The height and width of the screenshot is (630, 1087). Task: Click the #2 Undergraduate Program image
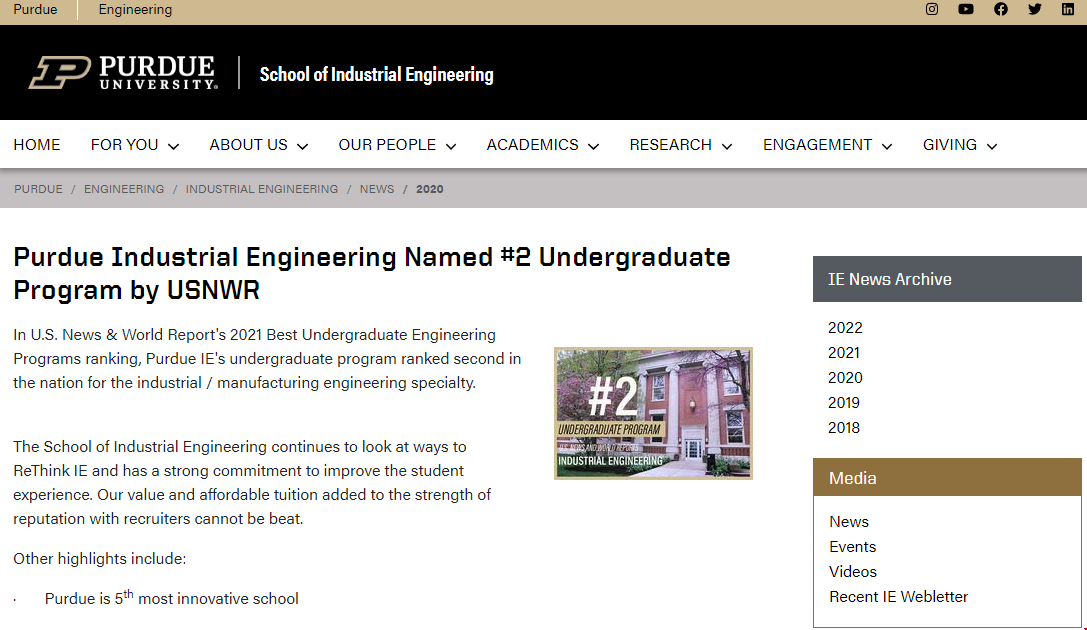tap(653, 413)
